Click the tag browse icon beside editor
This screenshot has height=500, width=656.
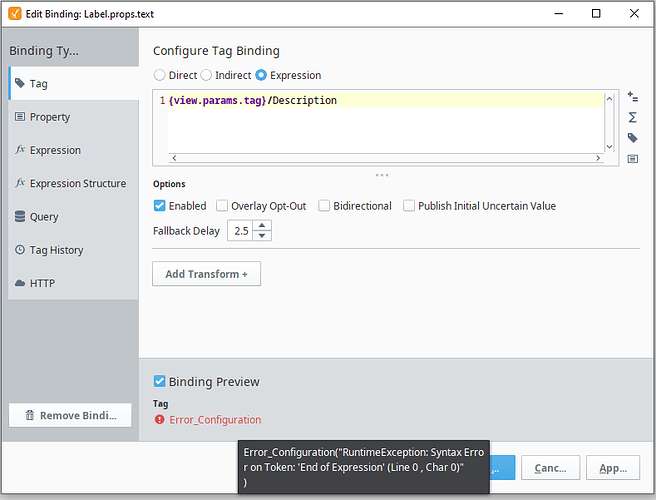(x=633, y=138)
